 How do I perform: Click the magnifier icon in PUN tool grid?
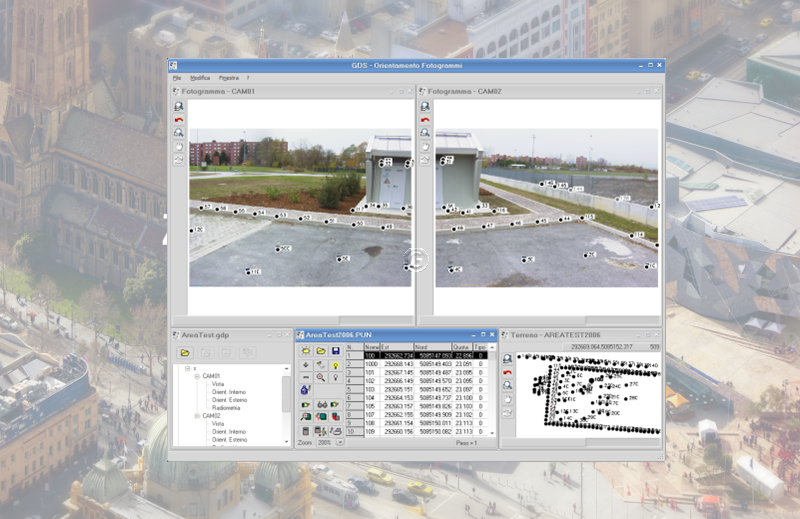[x=321, y=377]
